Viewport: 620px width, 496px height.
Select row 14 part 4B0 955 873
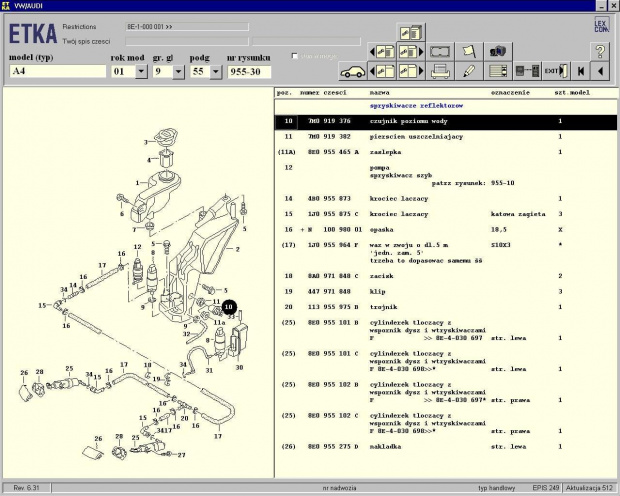446,199
